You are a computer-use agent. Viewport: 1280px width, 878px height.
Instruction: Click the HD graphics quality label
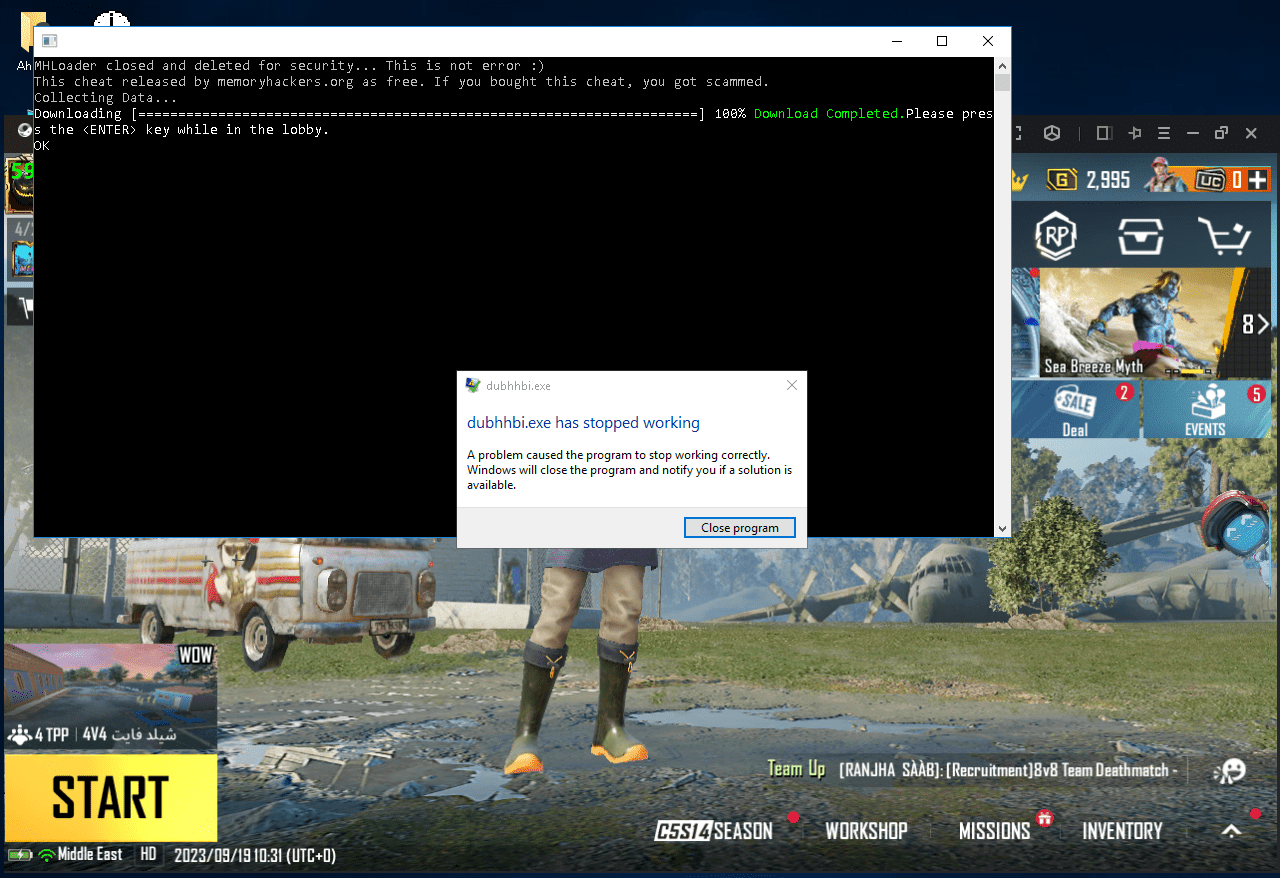[148, 855]
